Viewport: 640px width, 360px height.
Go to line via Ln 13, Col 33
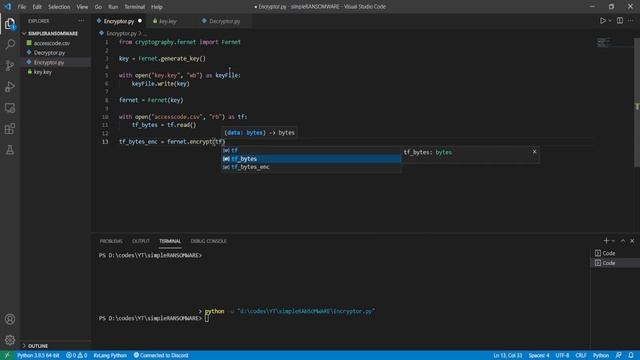click(507, 355)
